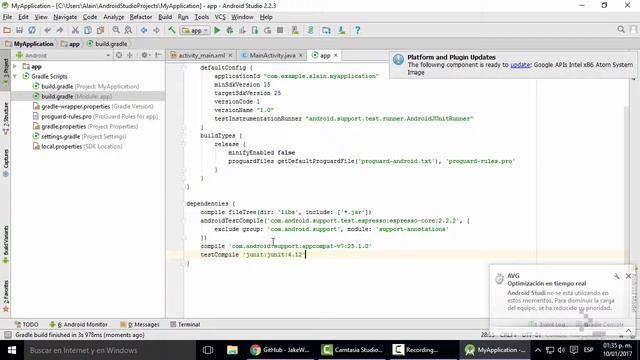The height and width of the screenshot is (360, 640).
Task: Open the TODO tool window
Action: click(27, 324)
